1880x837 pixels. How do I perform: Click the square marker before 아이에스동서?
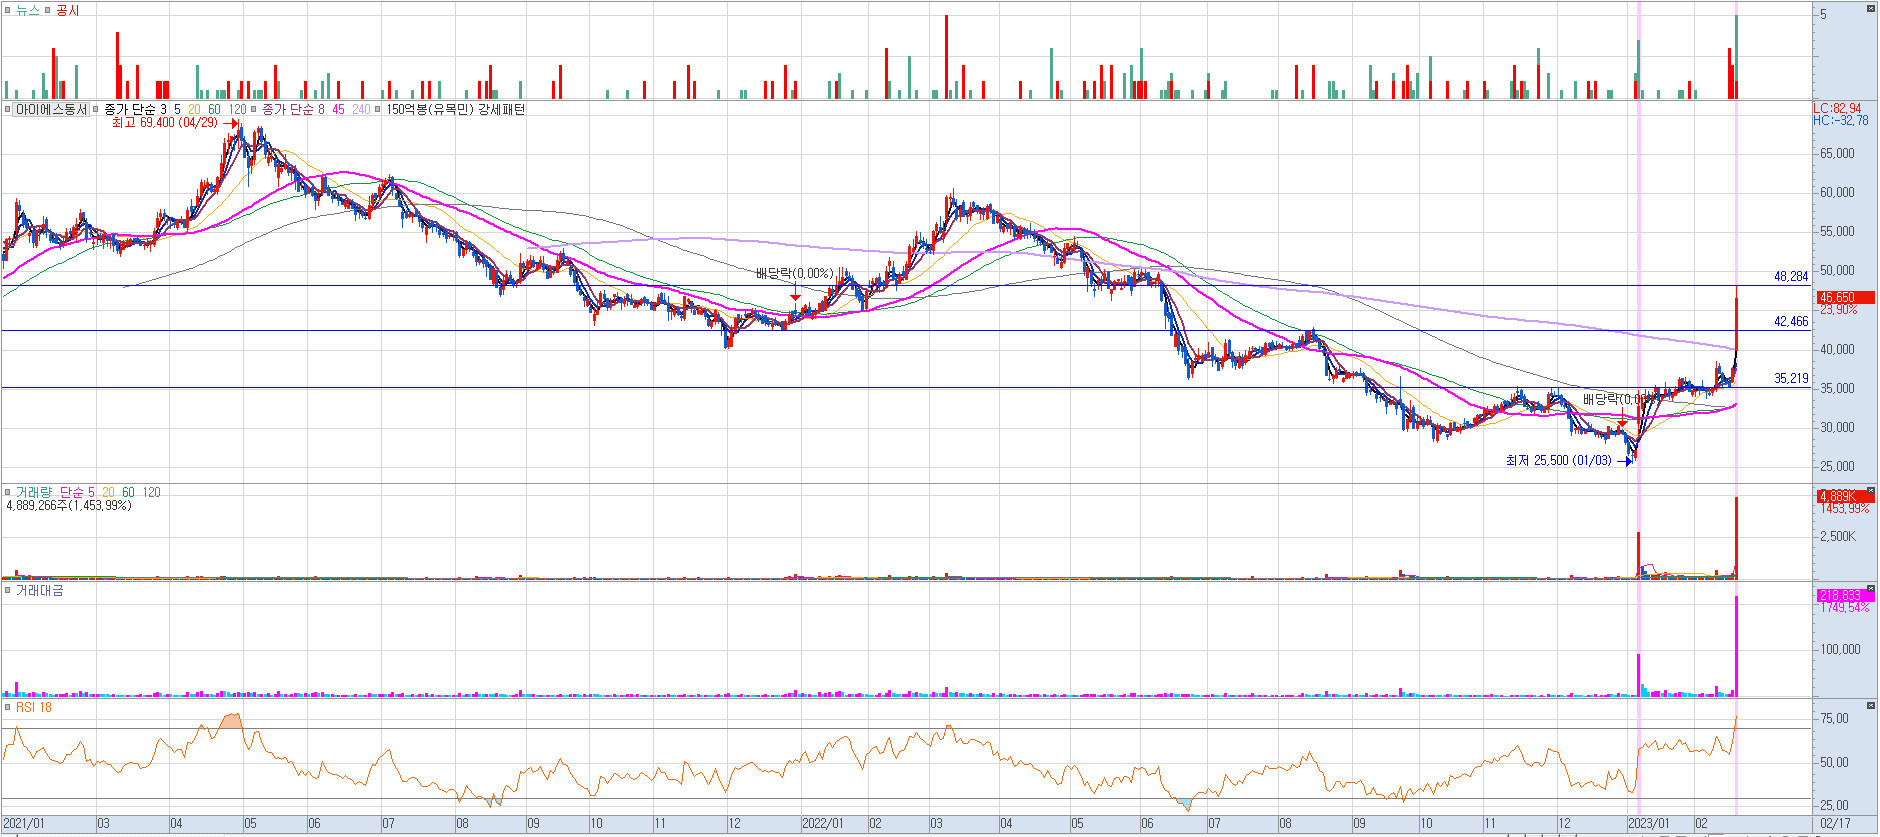click(7, 109)
